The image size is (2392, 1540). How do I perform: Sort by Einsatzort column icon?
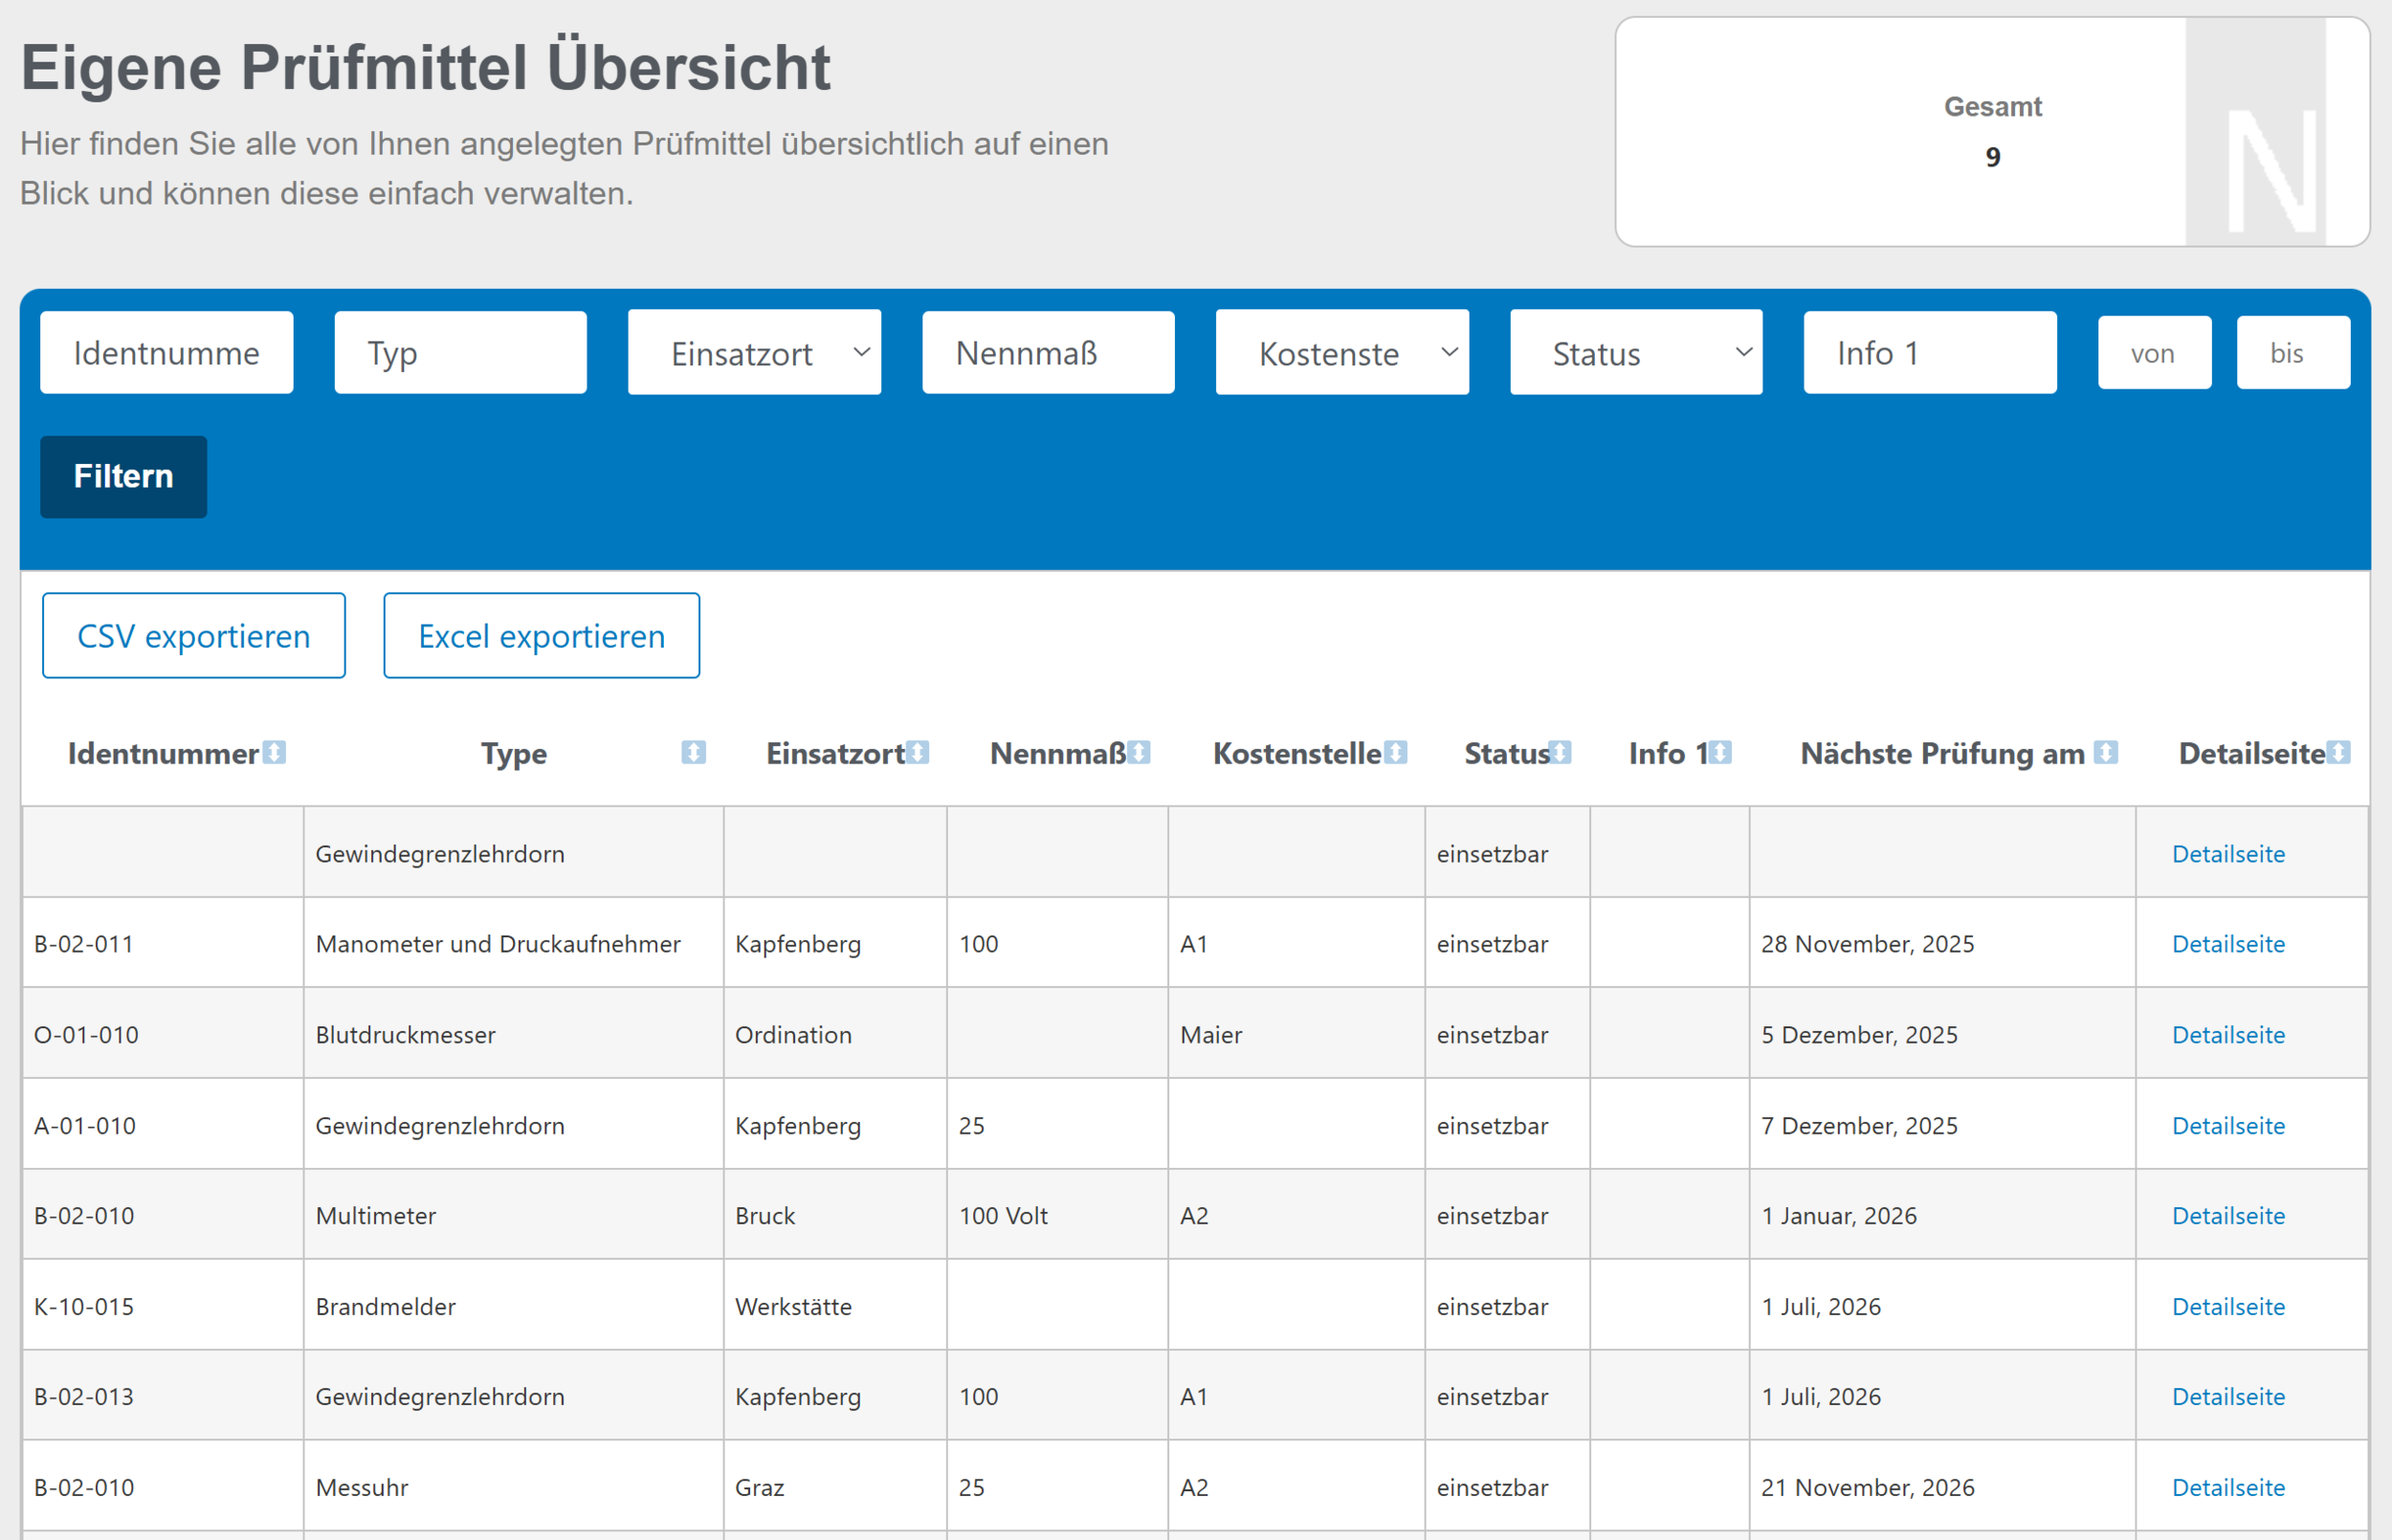click(918, 752)
